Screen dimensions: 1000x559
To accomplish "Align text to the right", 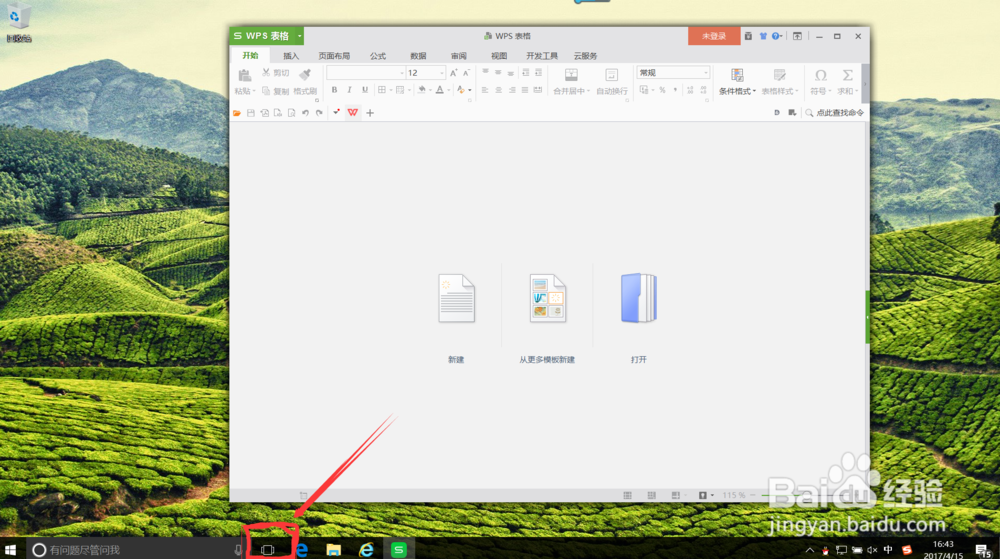I will [x=511, y=91].
